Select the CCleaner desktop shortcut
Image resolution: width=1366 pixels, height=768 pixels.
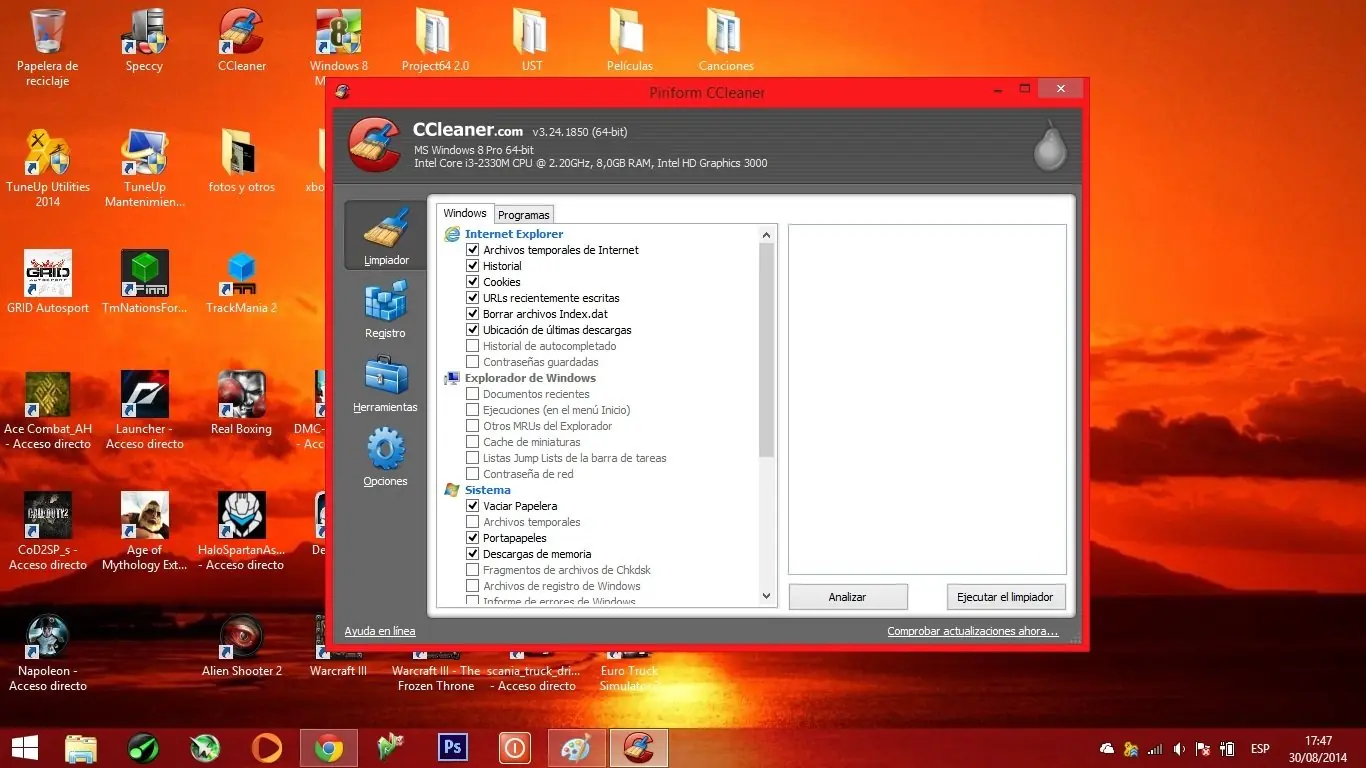[242, 40]
